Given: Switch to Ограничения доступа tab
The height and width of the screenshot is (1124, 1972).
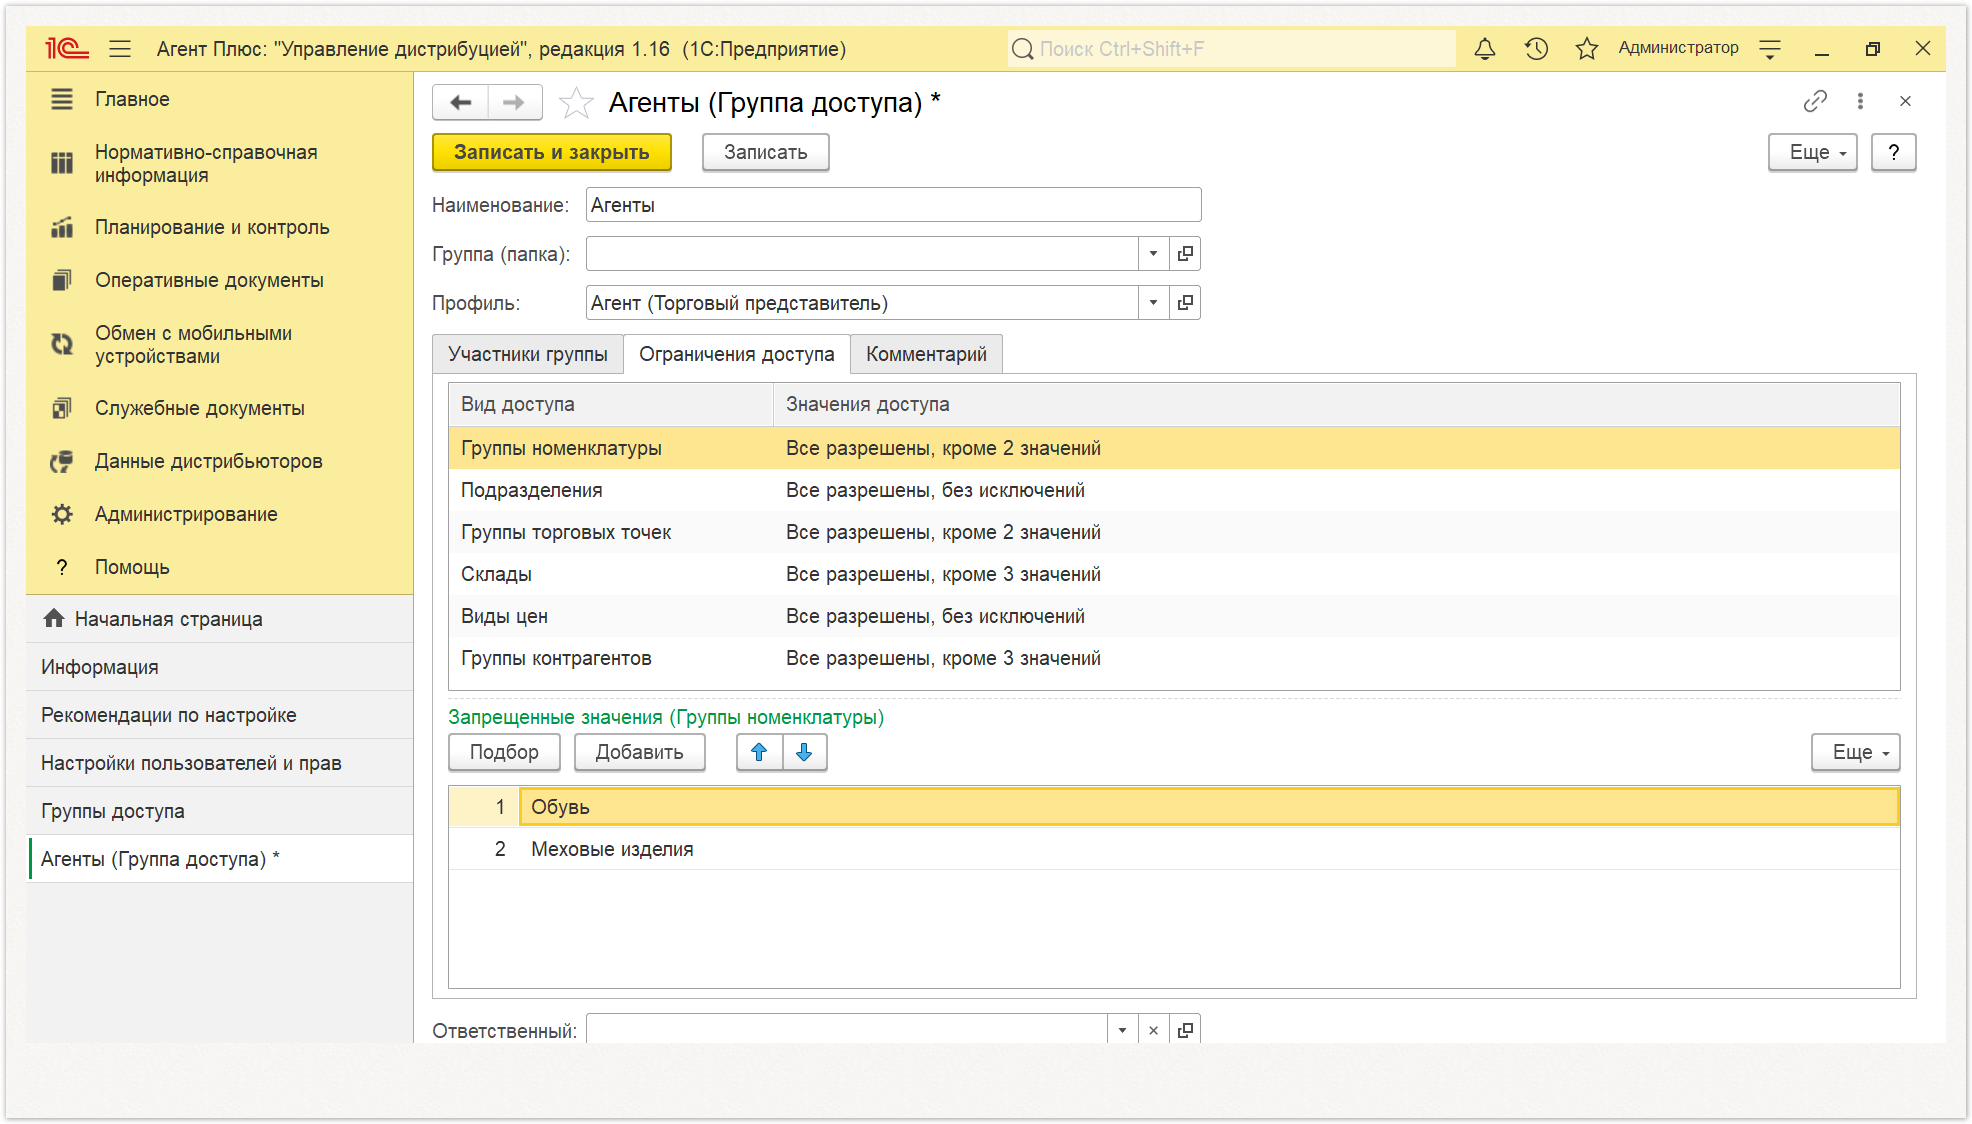Looking at the screenshot, I should tap(737, 354).
